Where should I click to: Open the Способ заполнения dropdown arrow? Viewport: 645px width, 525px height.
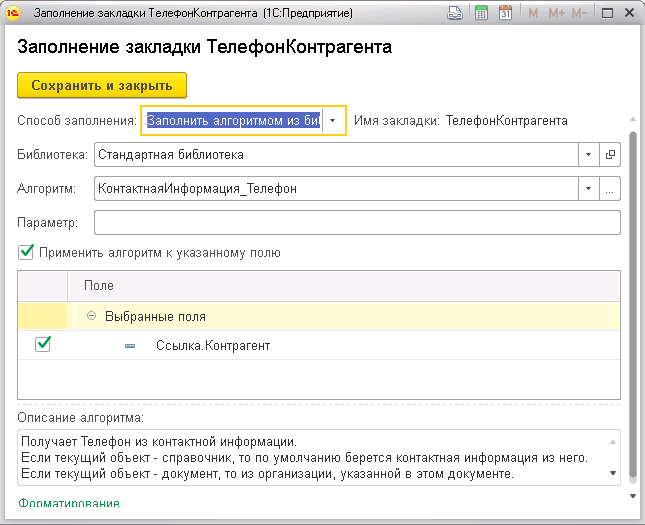pos(332,121)
